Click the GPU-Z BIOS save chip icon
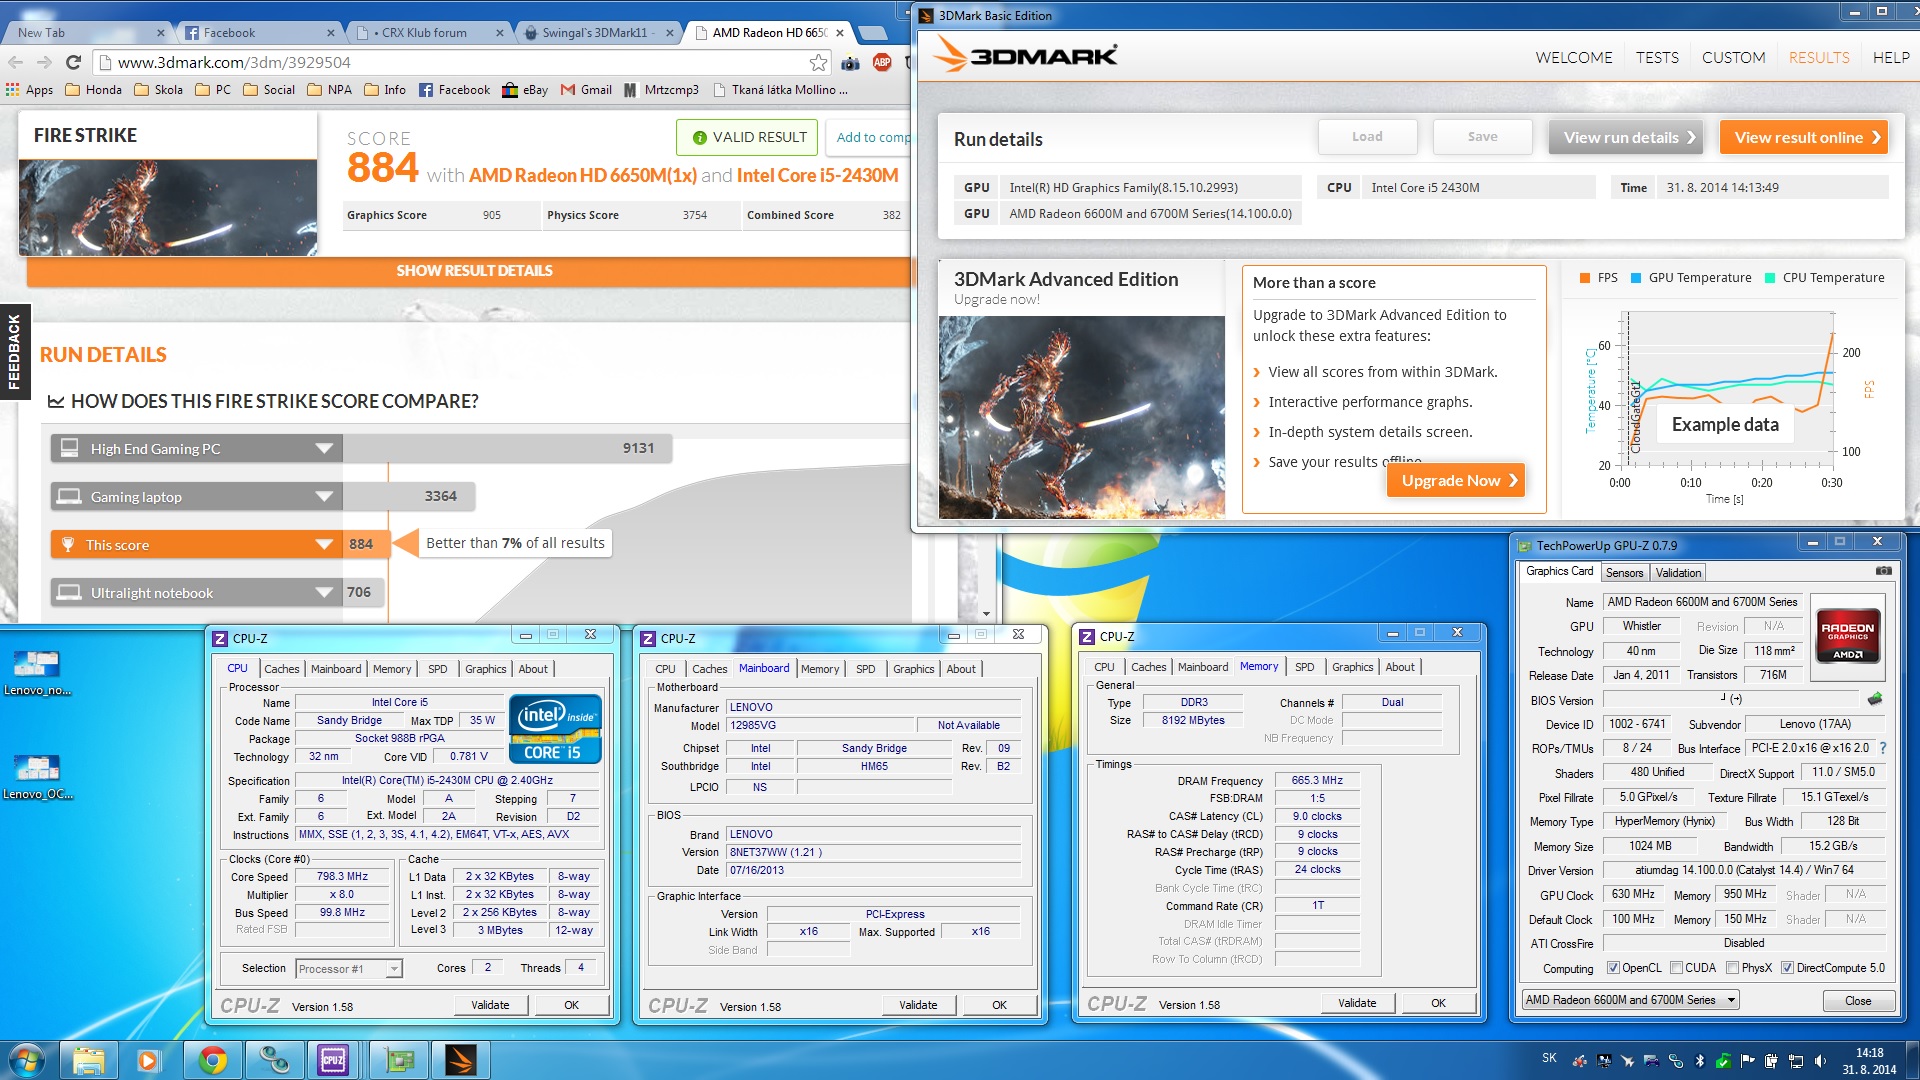The width and height of the screenshot is (1920, 1080). (x=1875, y=699)
